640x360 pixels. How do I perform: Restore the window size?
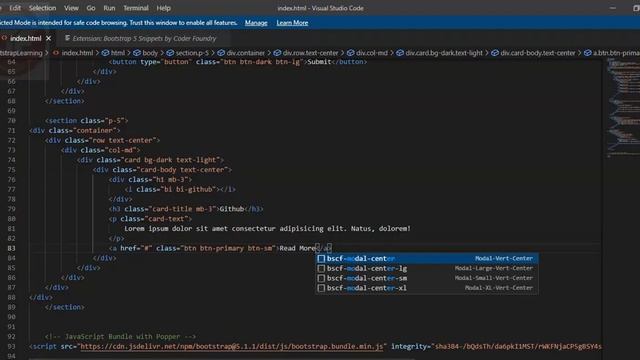pyautogui.click(x=636, y=8)
